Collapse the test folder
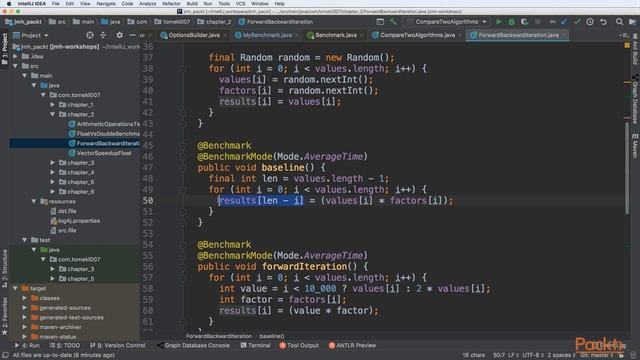640x360 pixels. coord(24,240)
